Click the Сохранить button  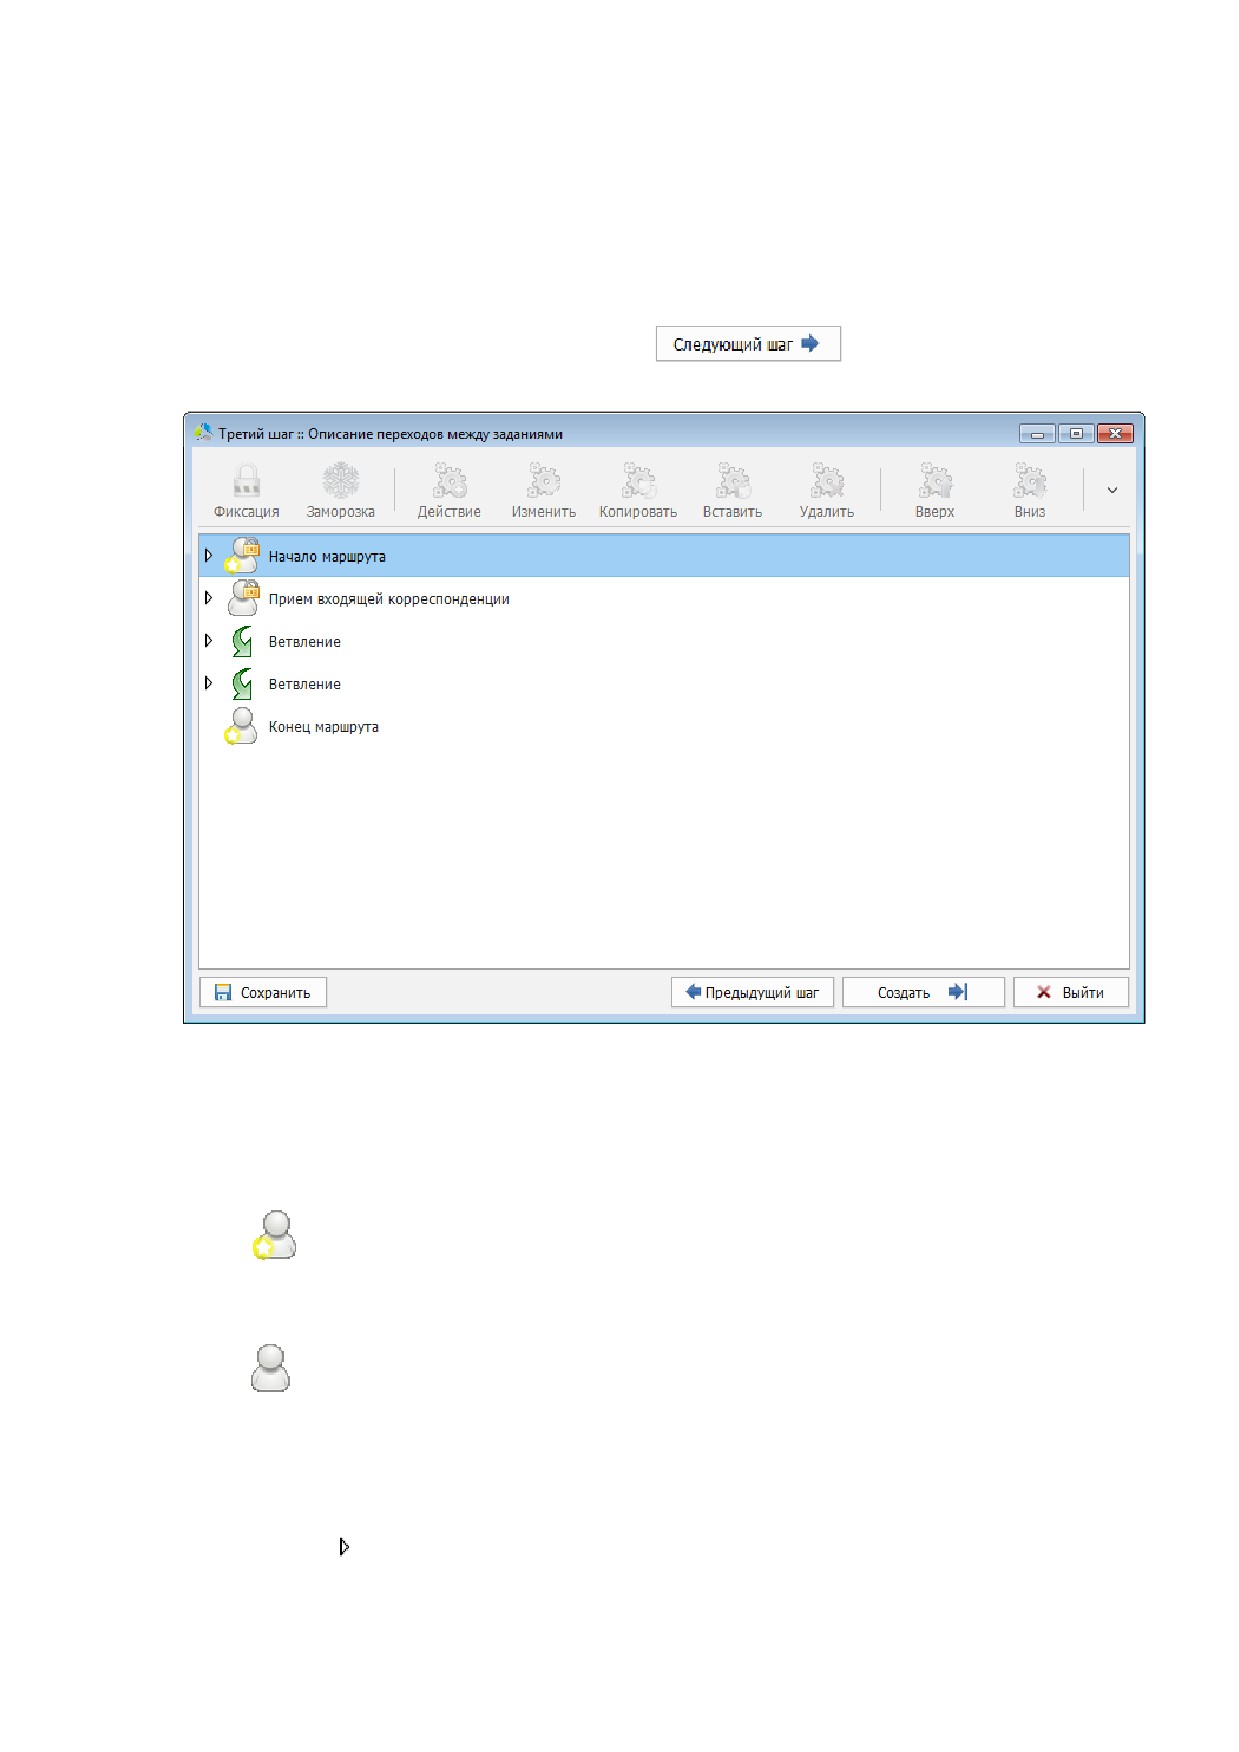point(263,992)
